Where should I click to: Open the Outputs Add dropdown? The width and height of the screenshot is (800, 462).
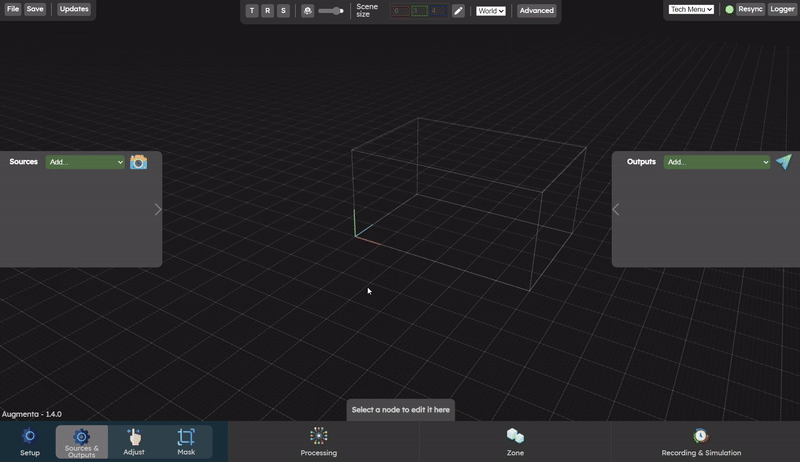(716, 162)
